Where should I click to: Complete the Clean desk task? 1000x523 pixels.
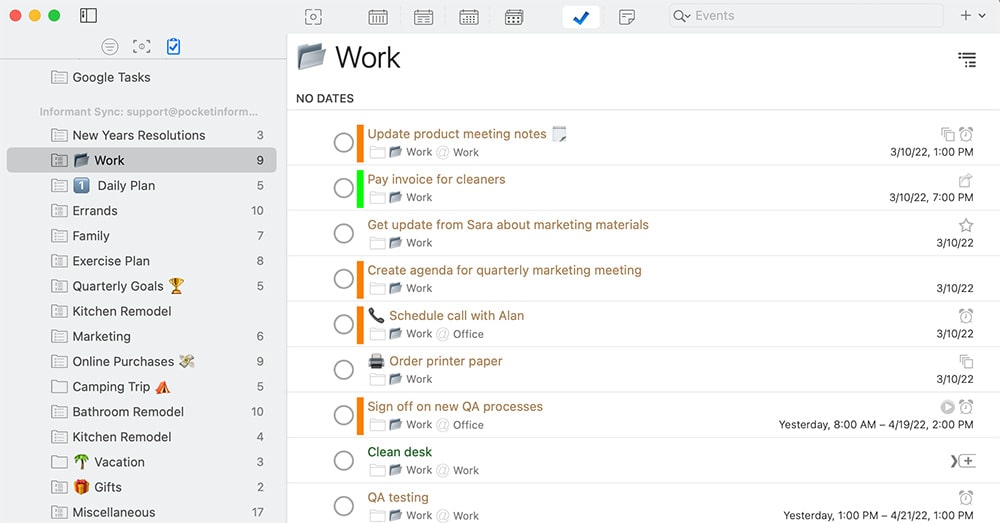click(343, 461)
